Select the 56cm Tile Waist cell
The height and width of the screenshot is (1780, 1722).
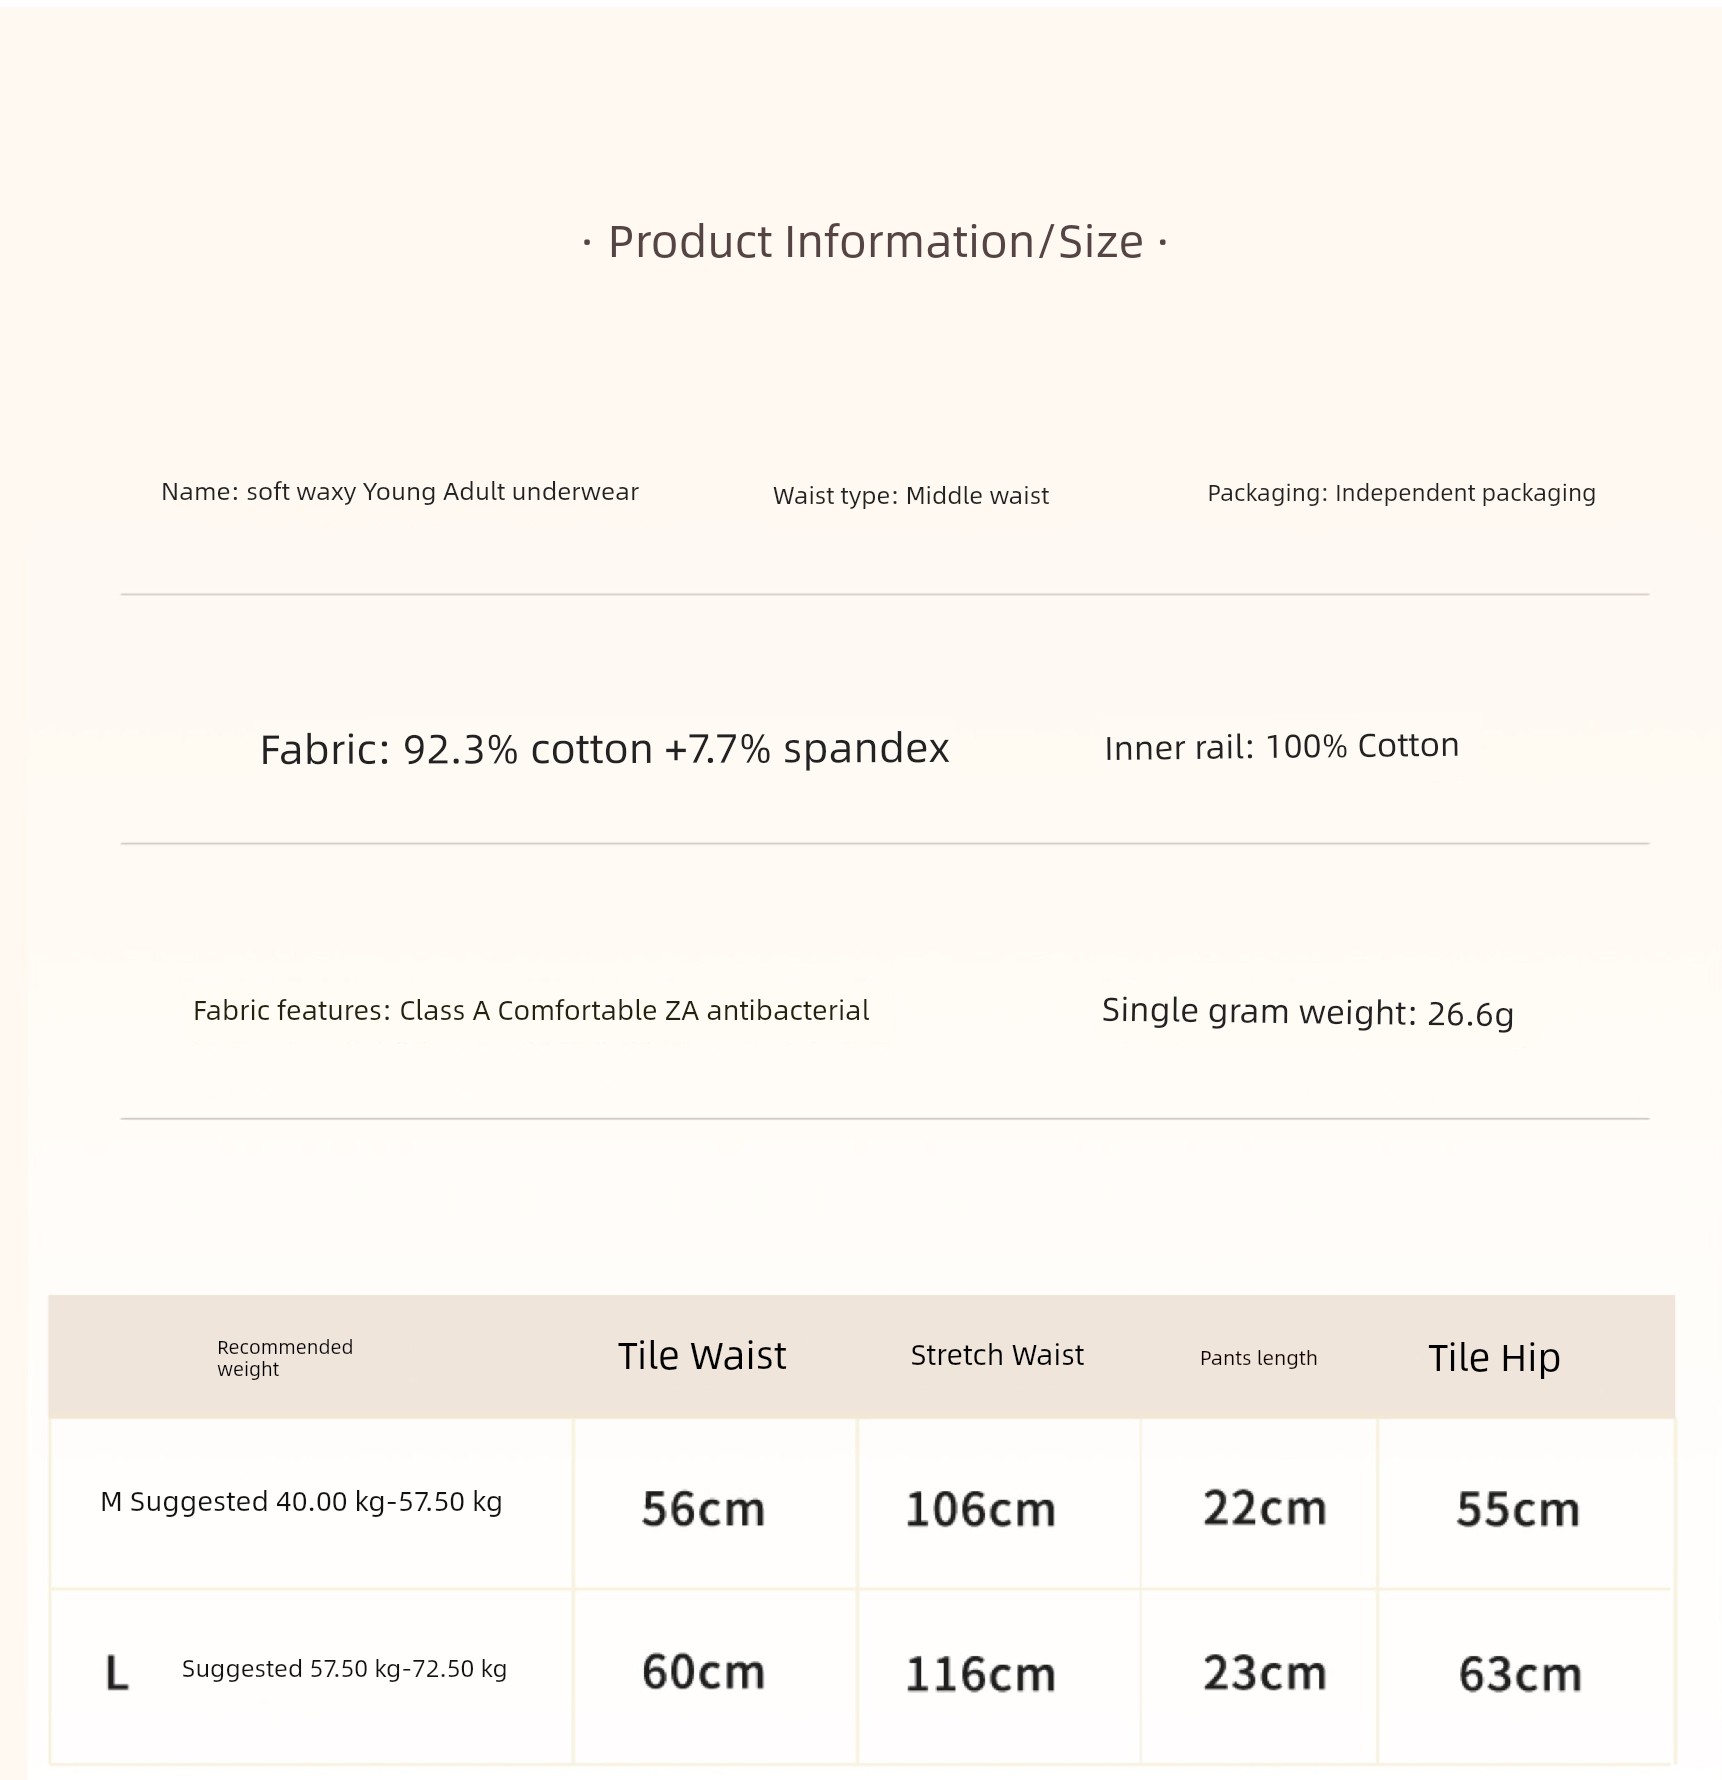pos(703,1509)
